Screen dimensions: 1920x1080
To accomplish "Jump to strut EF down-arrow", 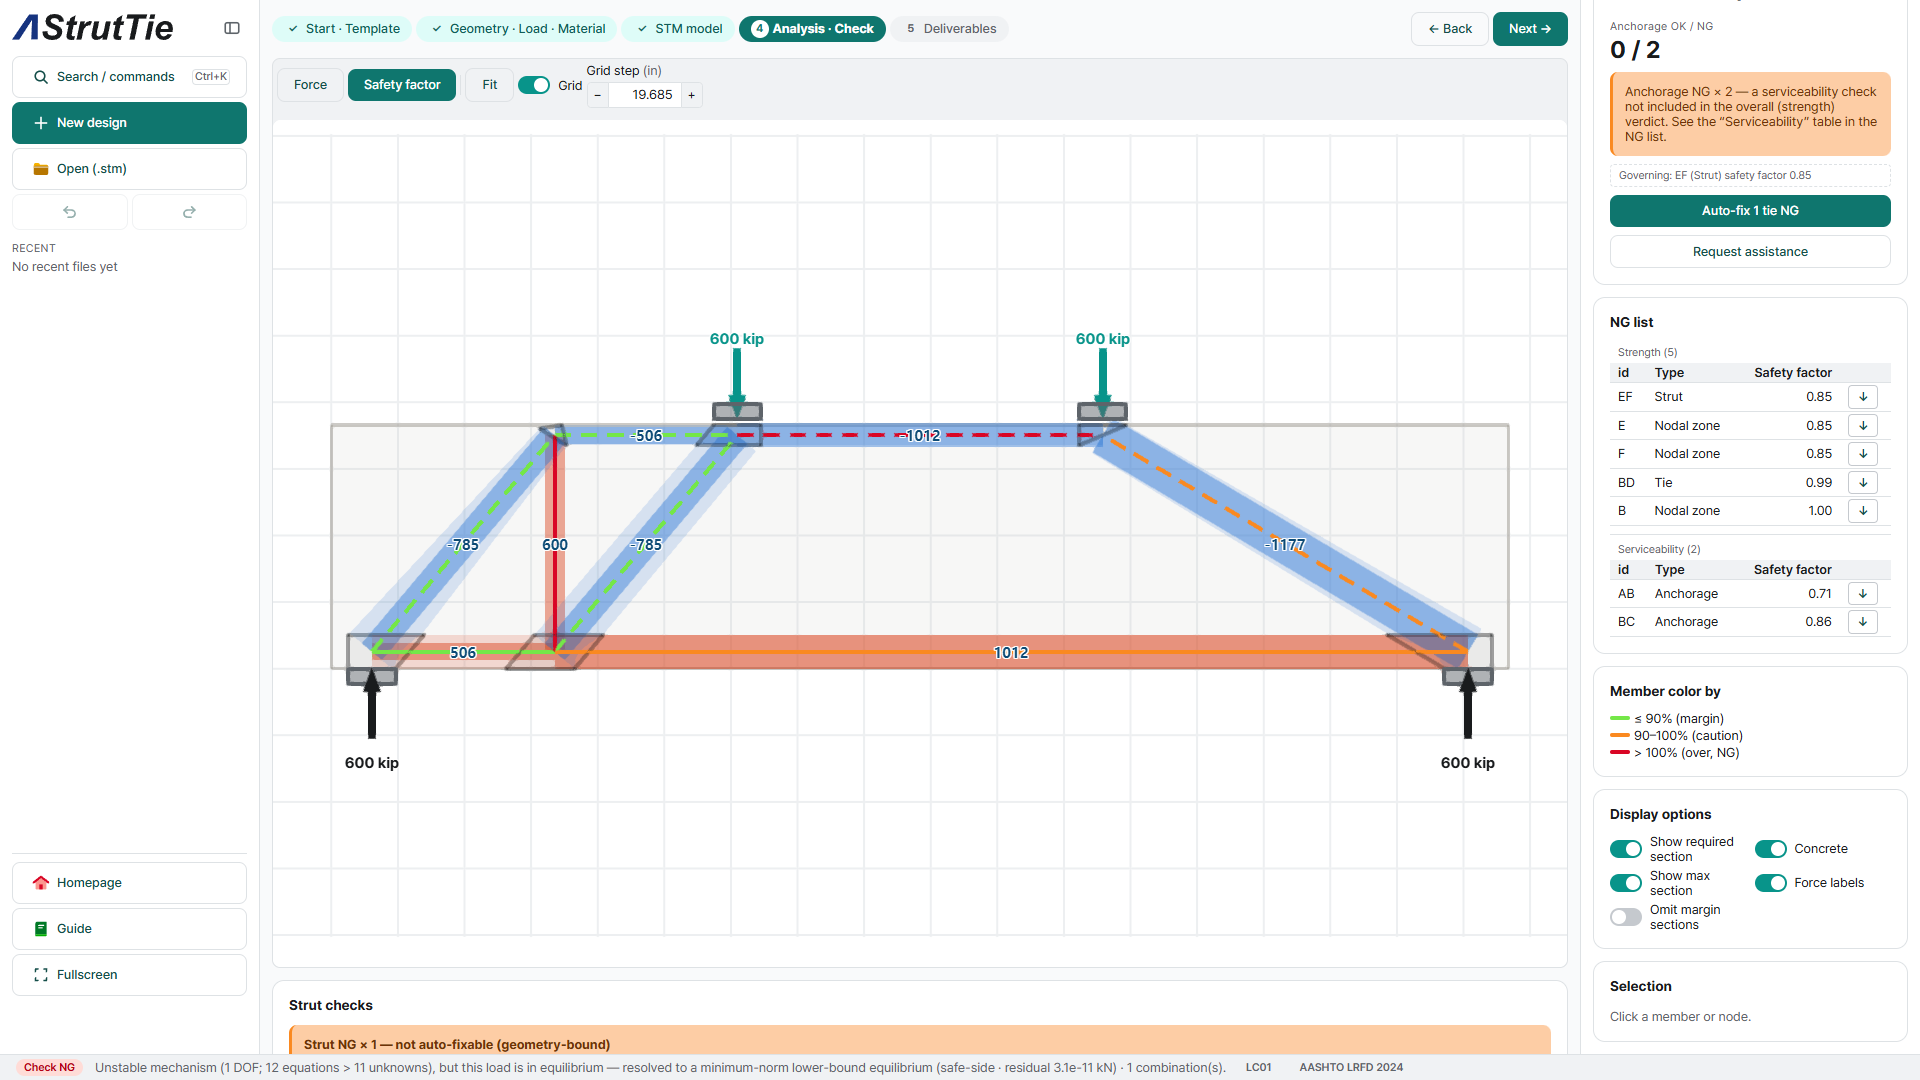I will coord(1863,397).
